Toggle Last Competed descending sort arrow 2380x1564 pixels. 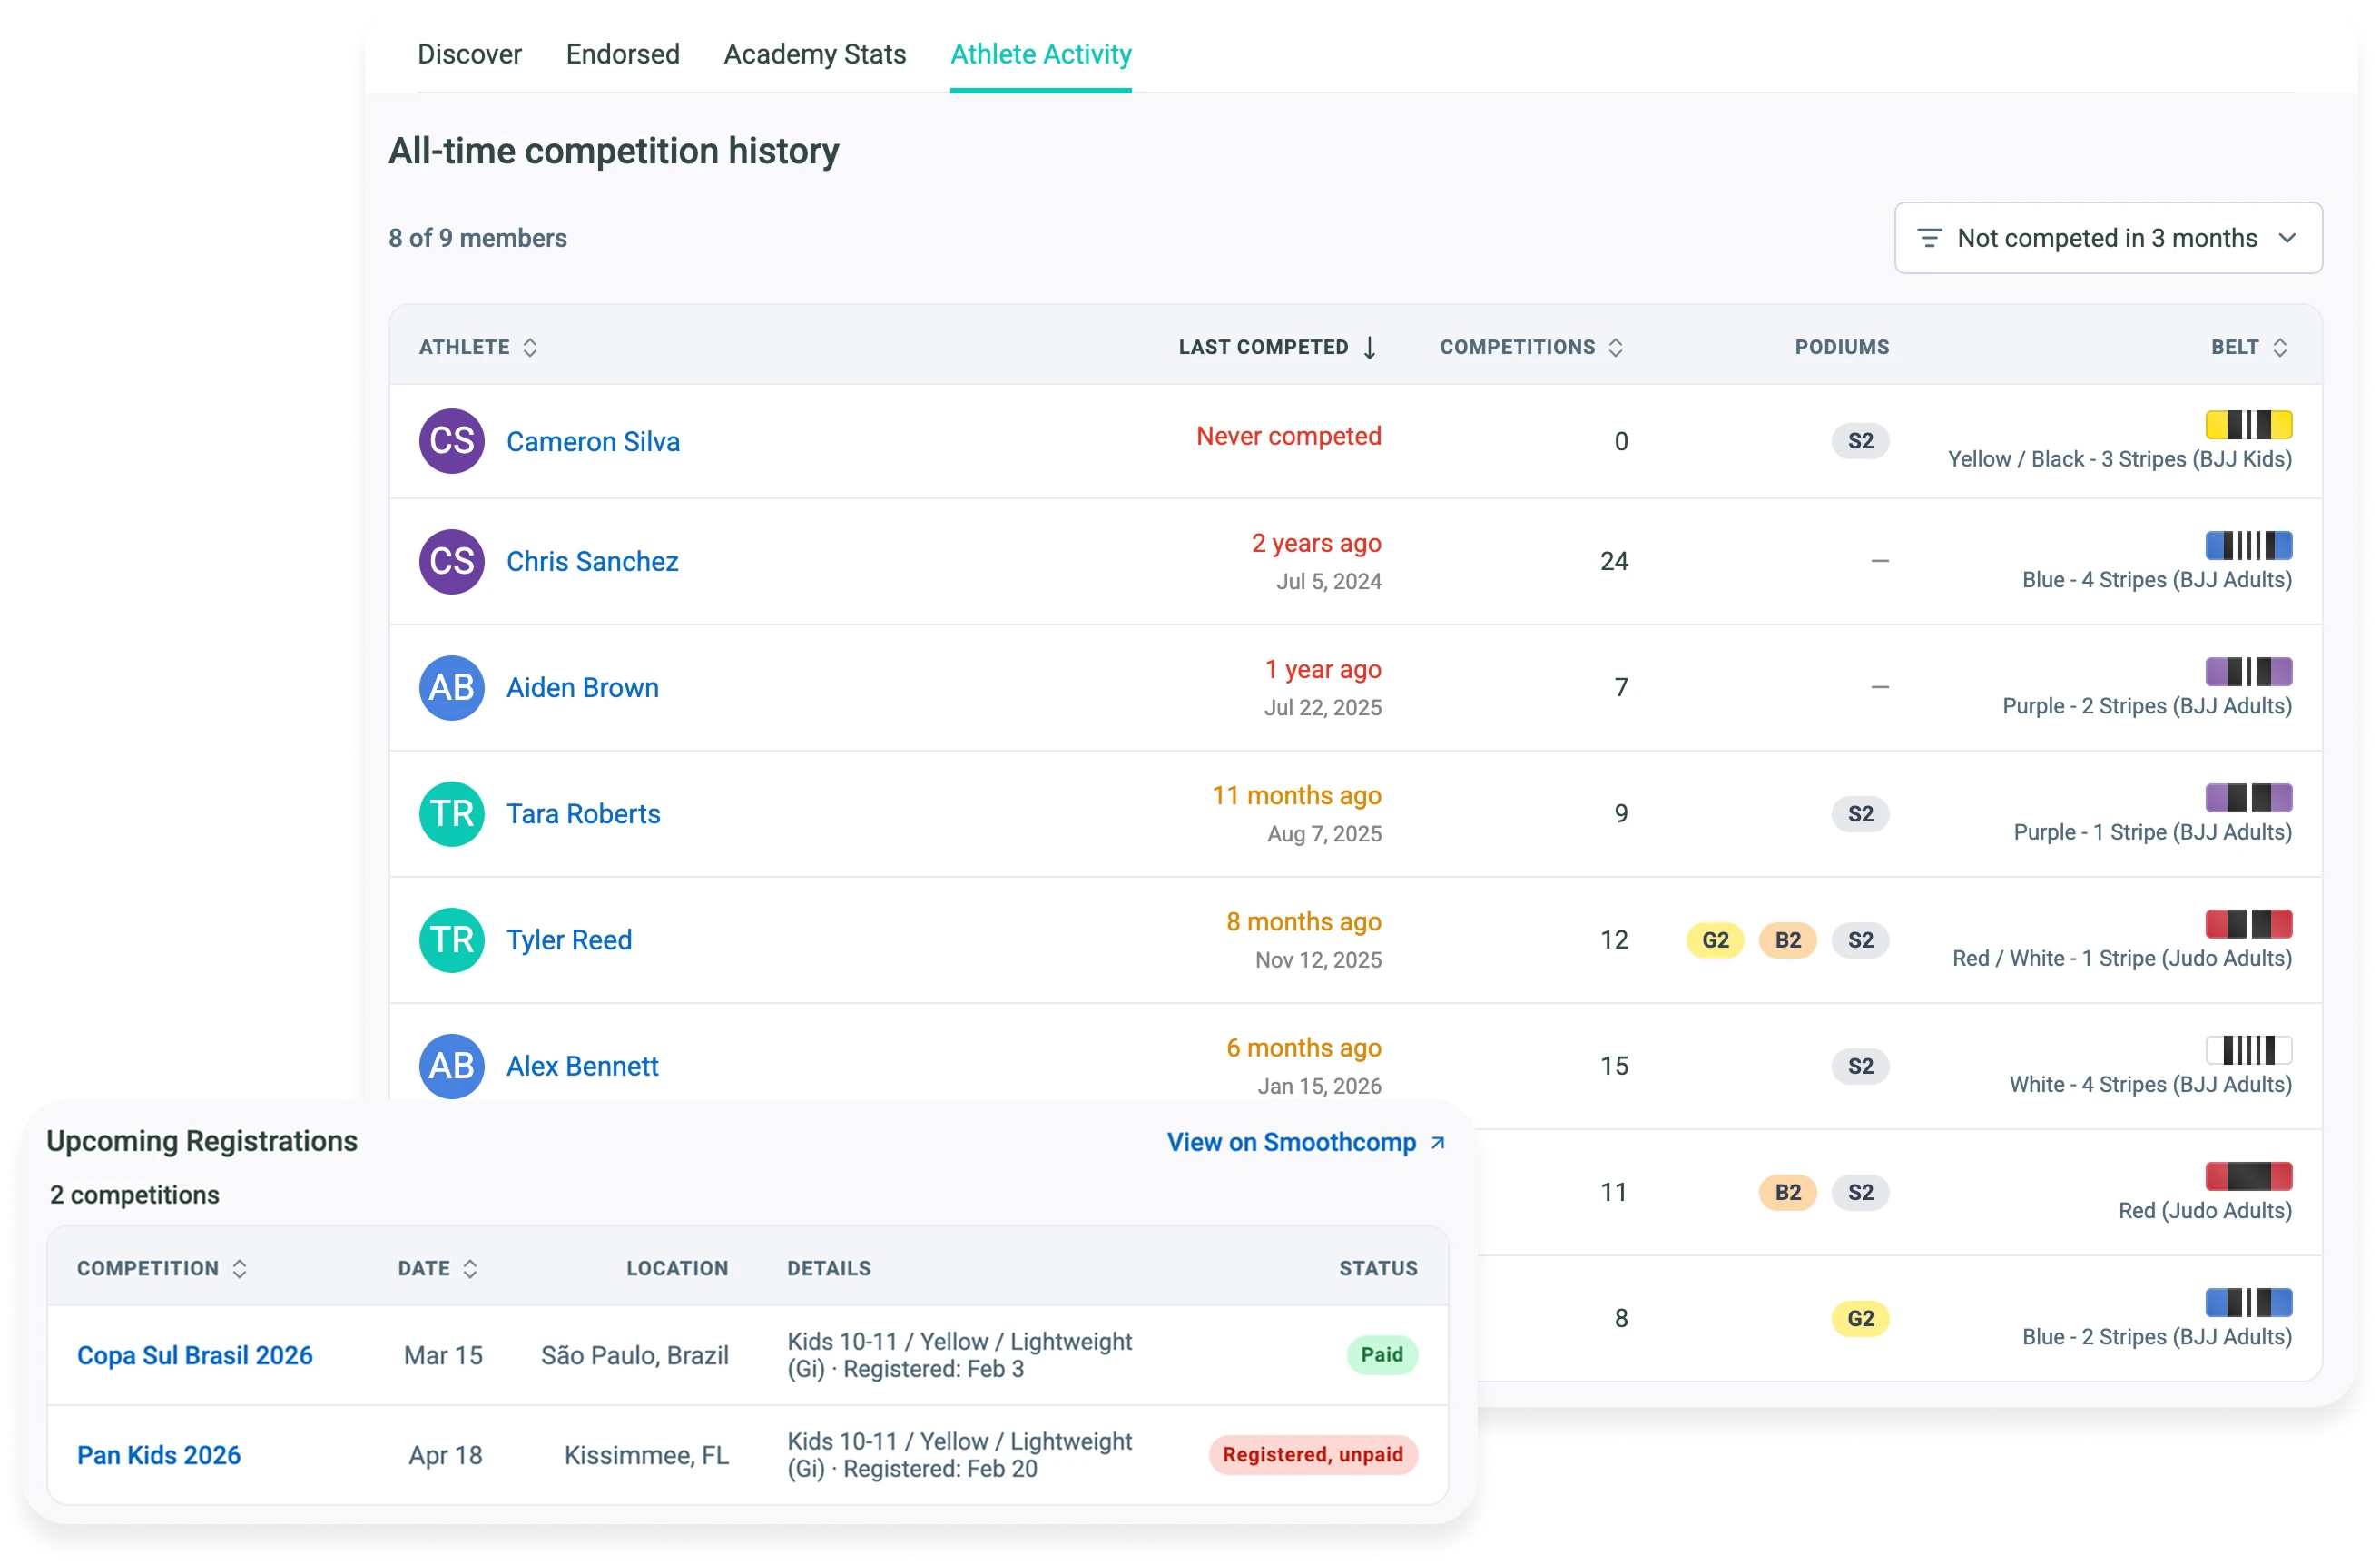coord(1369,347)
